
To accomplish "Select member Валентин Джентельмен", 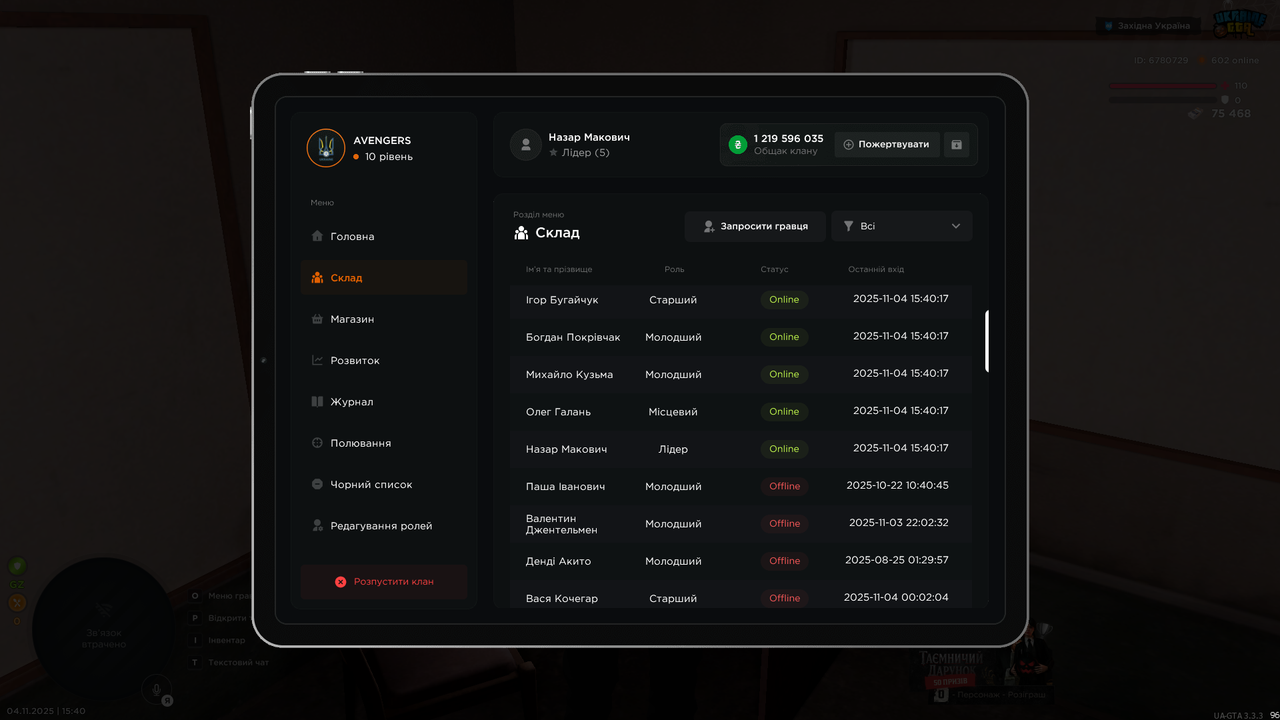I will [x=740, y=524].
